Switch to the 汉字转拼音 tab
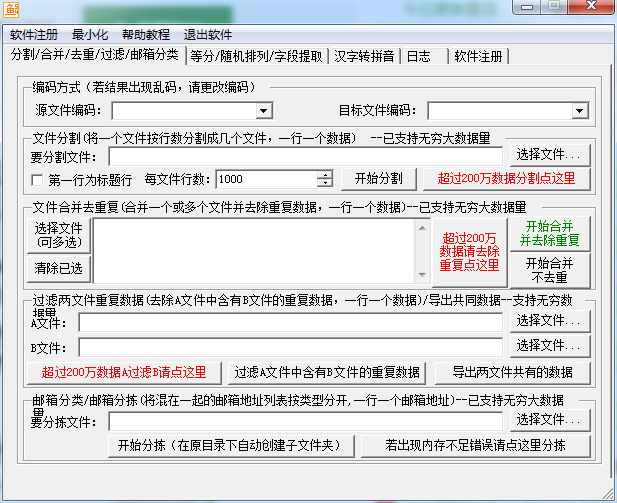 click(x=364, y=56)
